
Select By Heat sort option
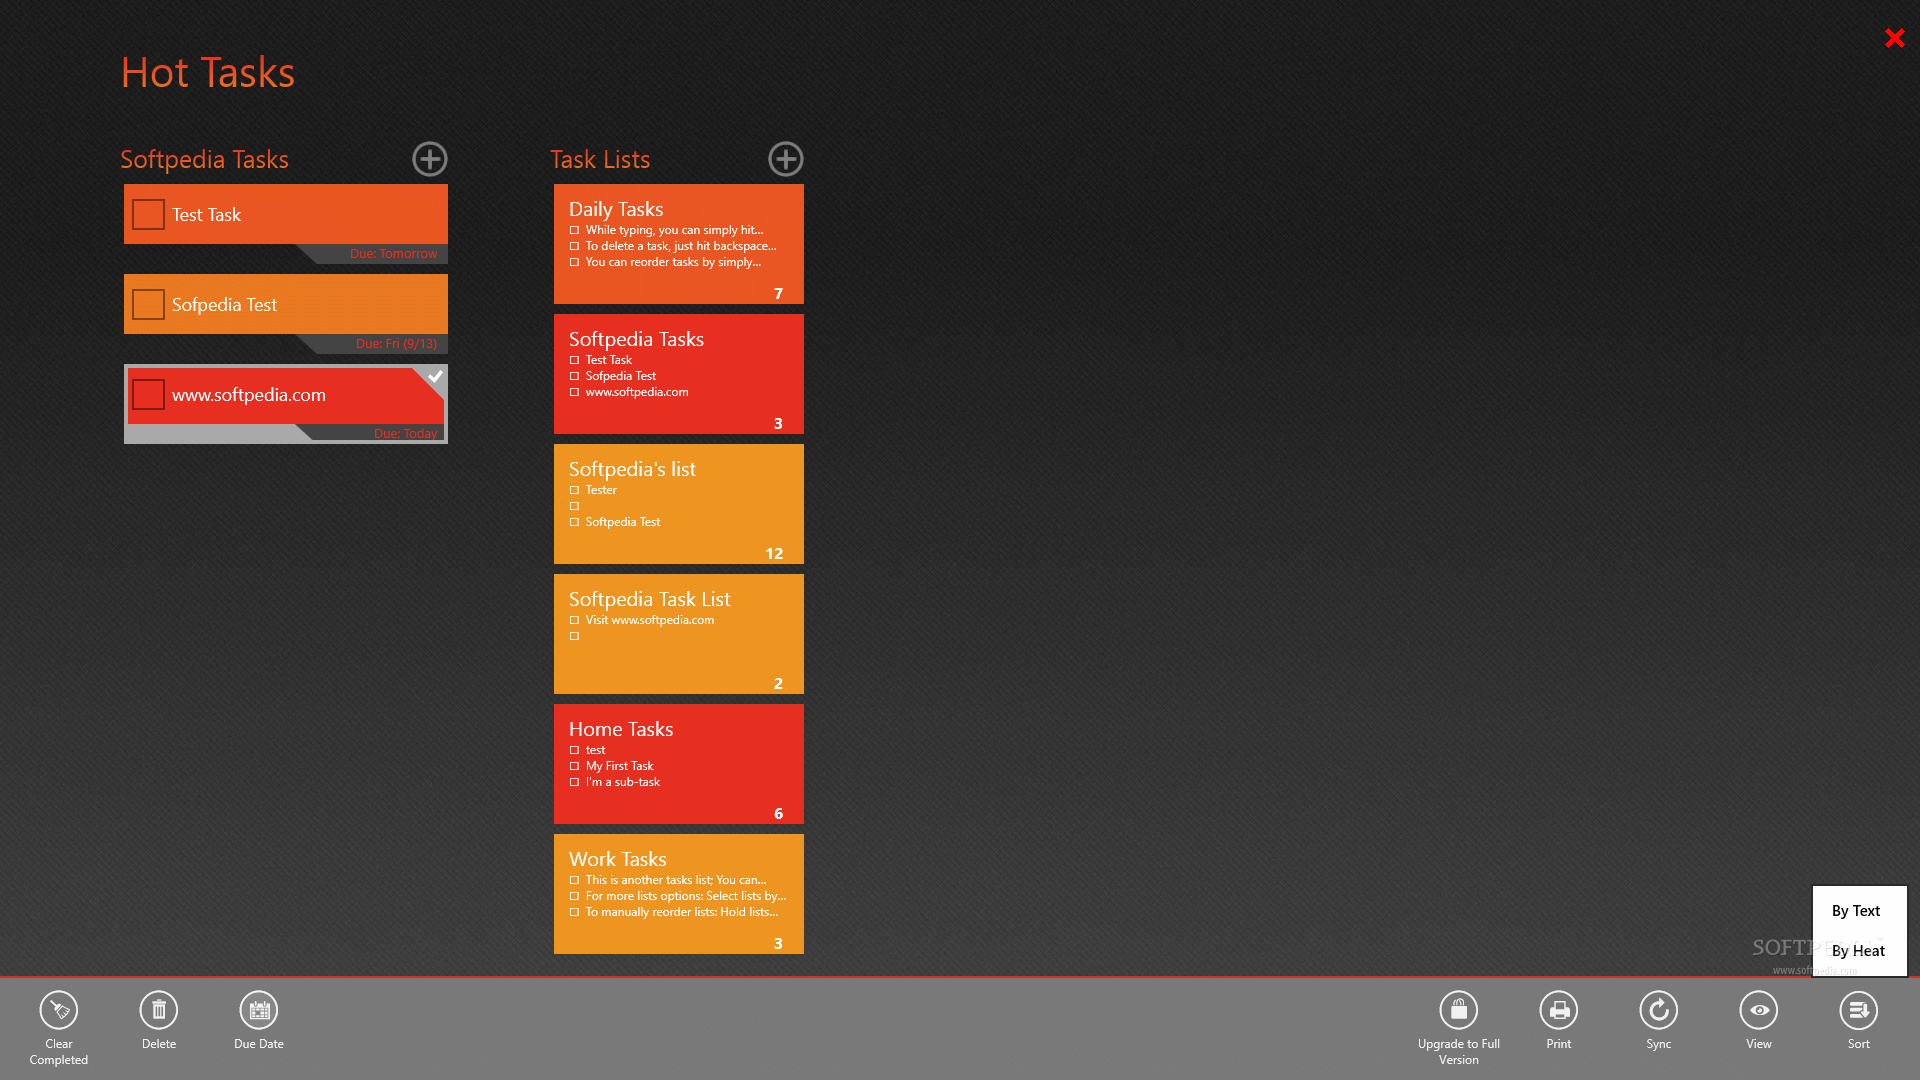pyautogui.click(x=1858, y=951)
